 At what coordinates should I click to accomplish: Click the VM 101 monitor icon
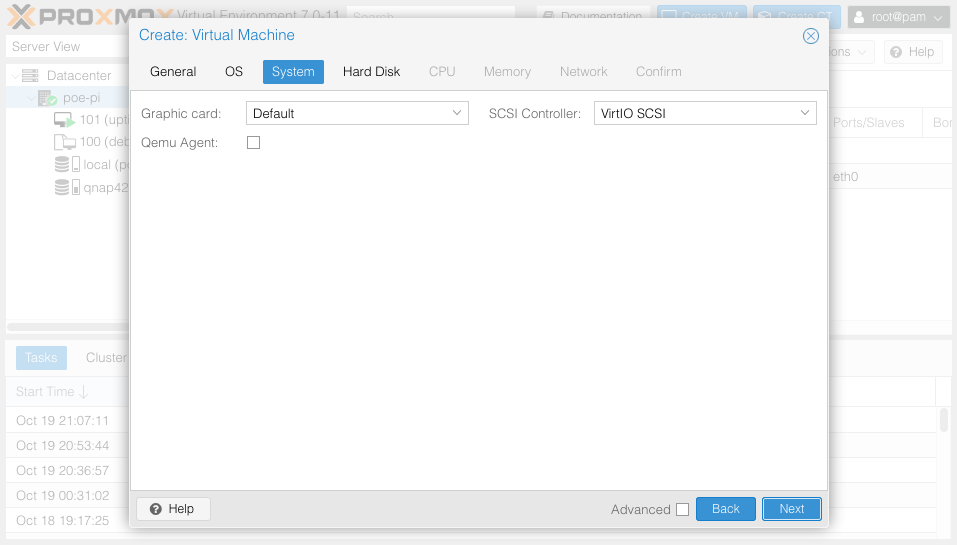pos(64,120)
